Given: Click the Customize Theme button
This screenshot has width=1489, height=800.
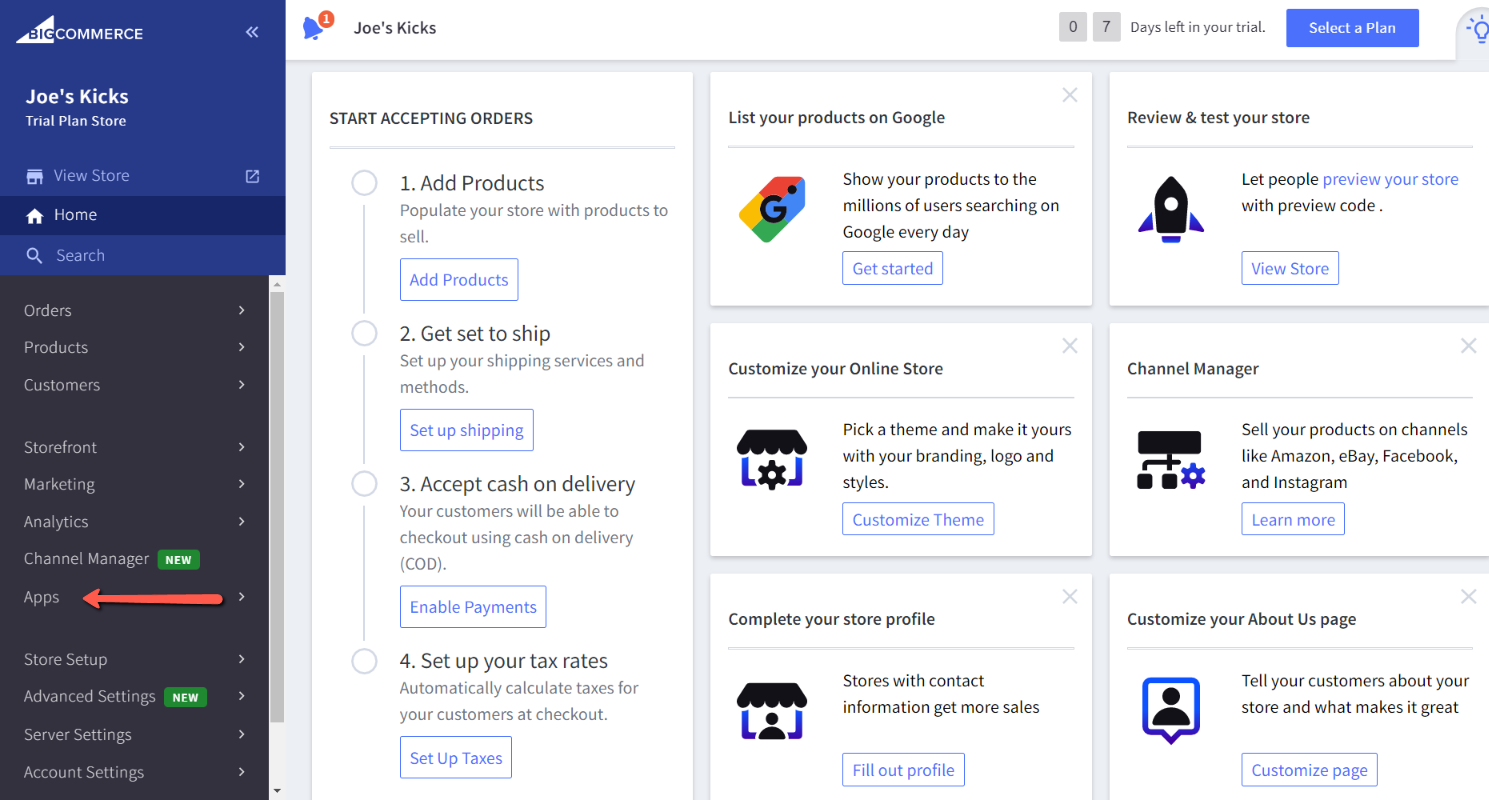Looking at the screenshot, I should coord(918,519).
